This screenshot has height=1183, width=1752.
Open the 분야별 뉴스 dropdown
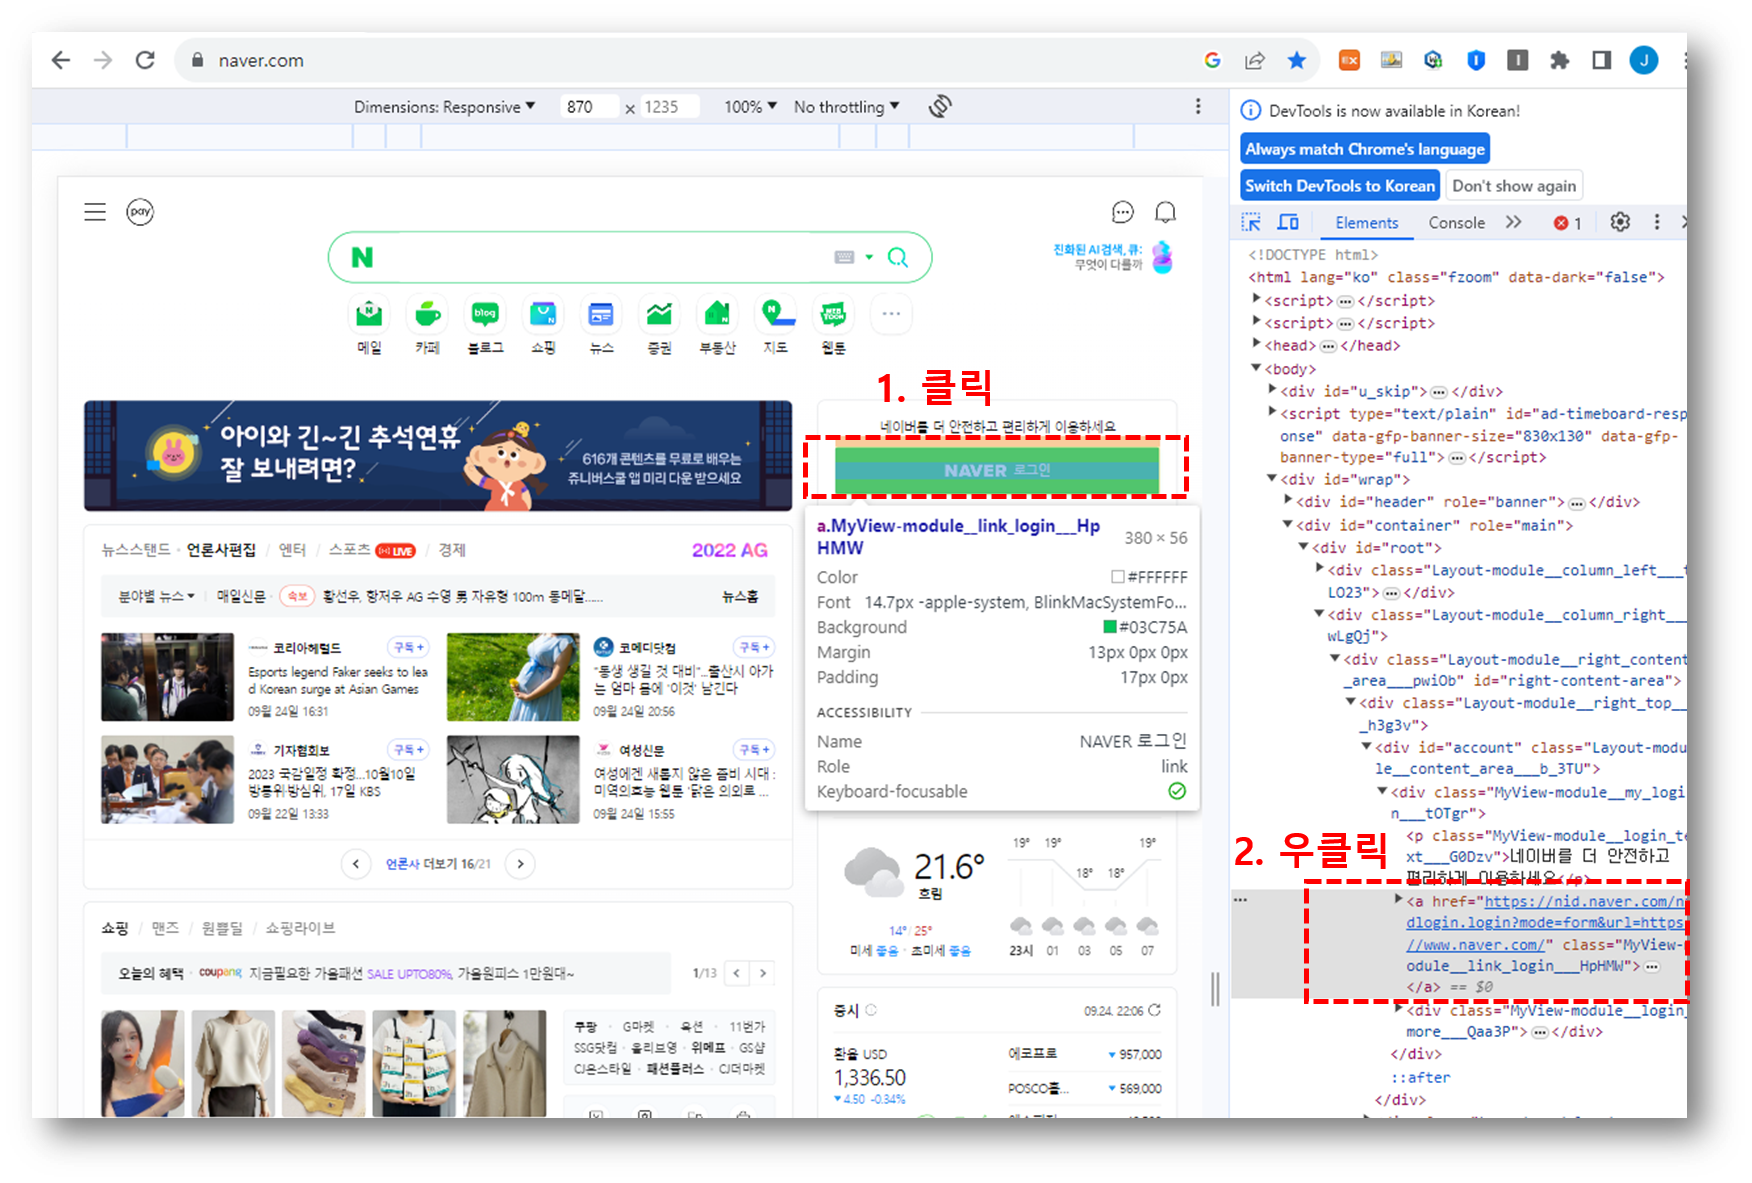[156, 596]
